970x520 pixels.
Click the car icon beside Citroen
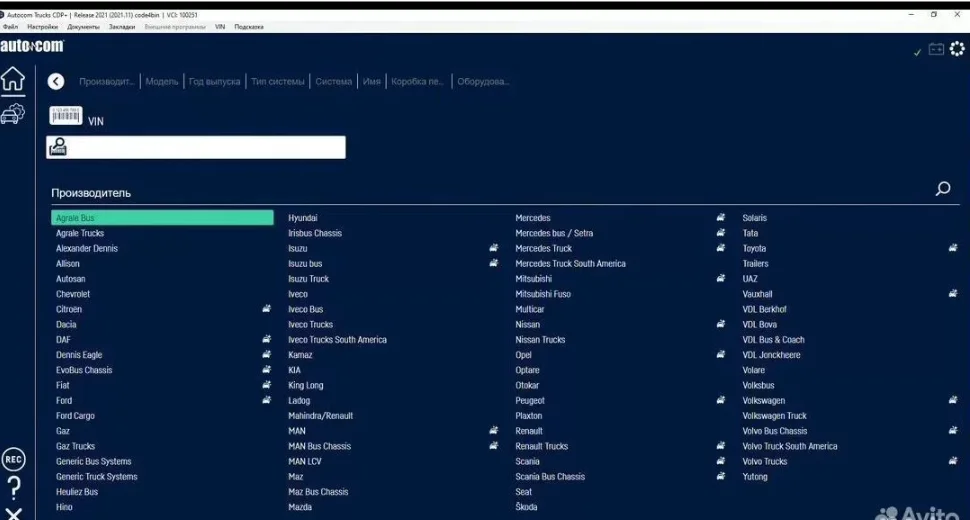[266, 309]
